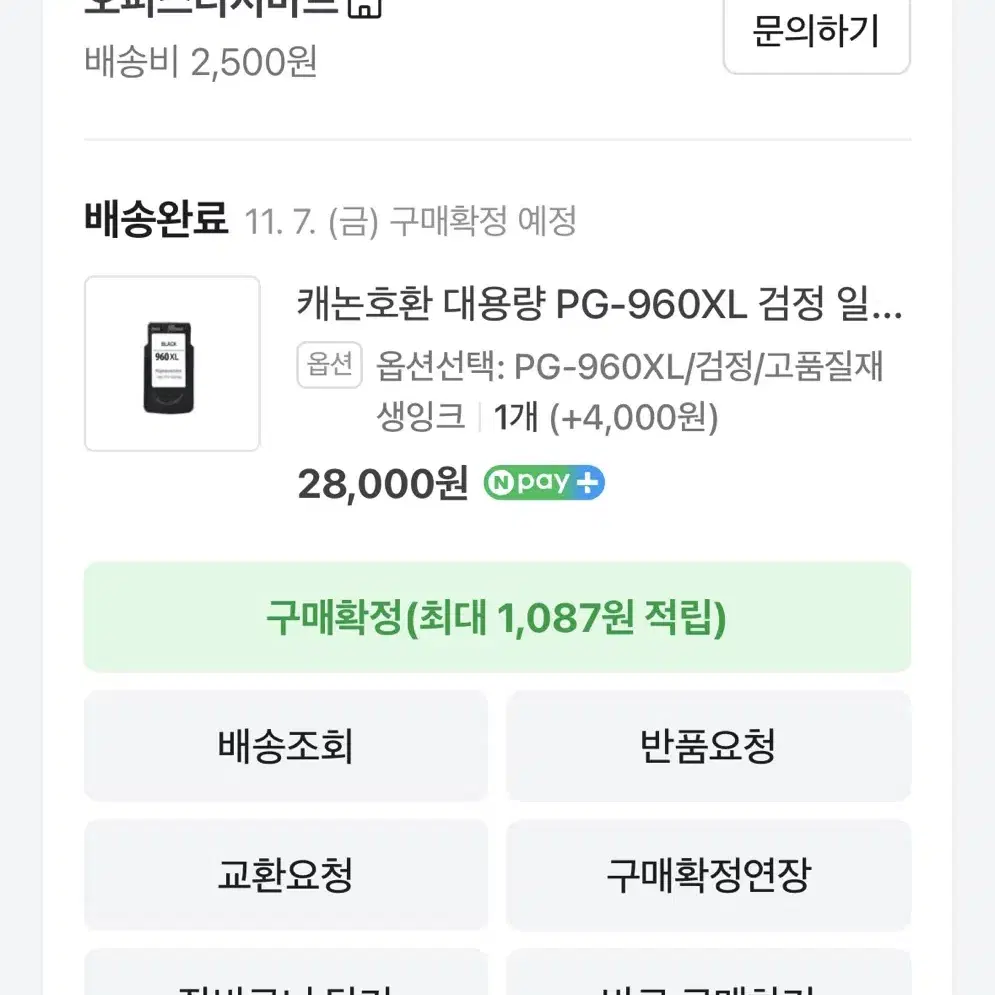
Task: Request a return with 반품요청
Action: 709,747
